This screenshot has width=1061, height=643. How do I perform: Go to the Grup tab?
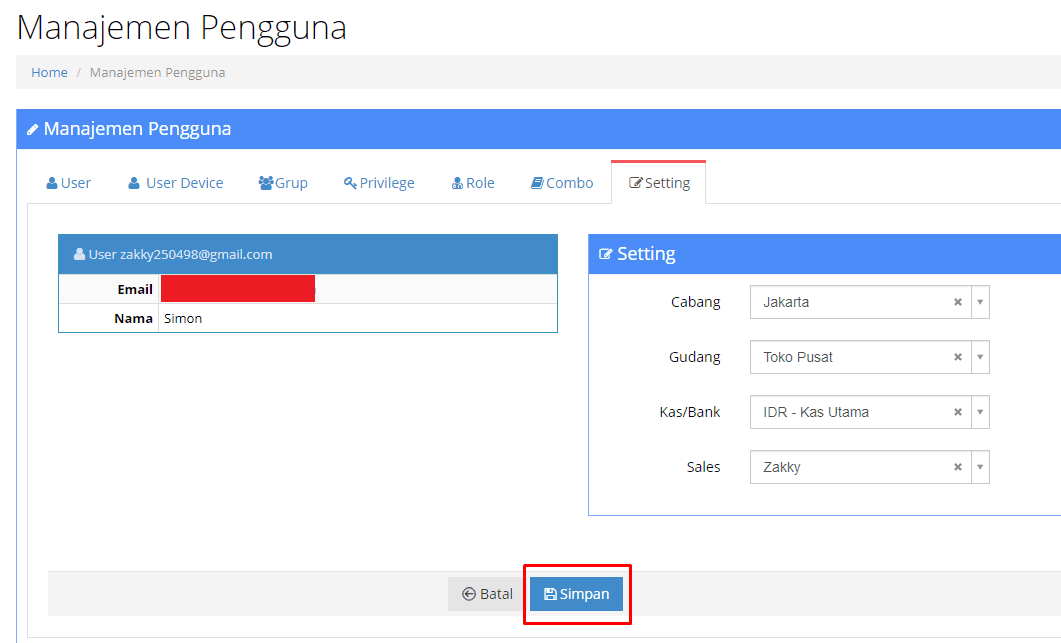pyautogui.click(x=283, y=183)
